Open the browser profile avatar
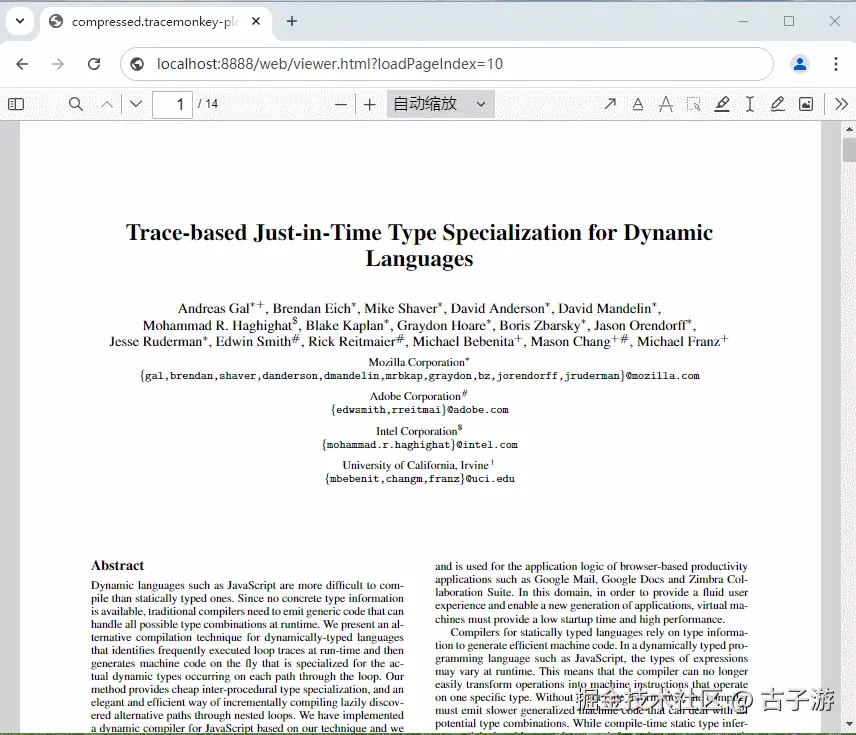The height and width of the screenshot is (735, 856). pyautogui.click(x=800, y=64)
